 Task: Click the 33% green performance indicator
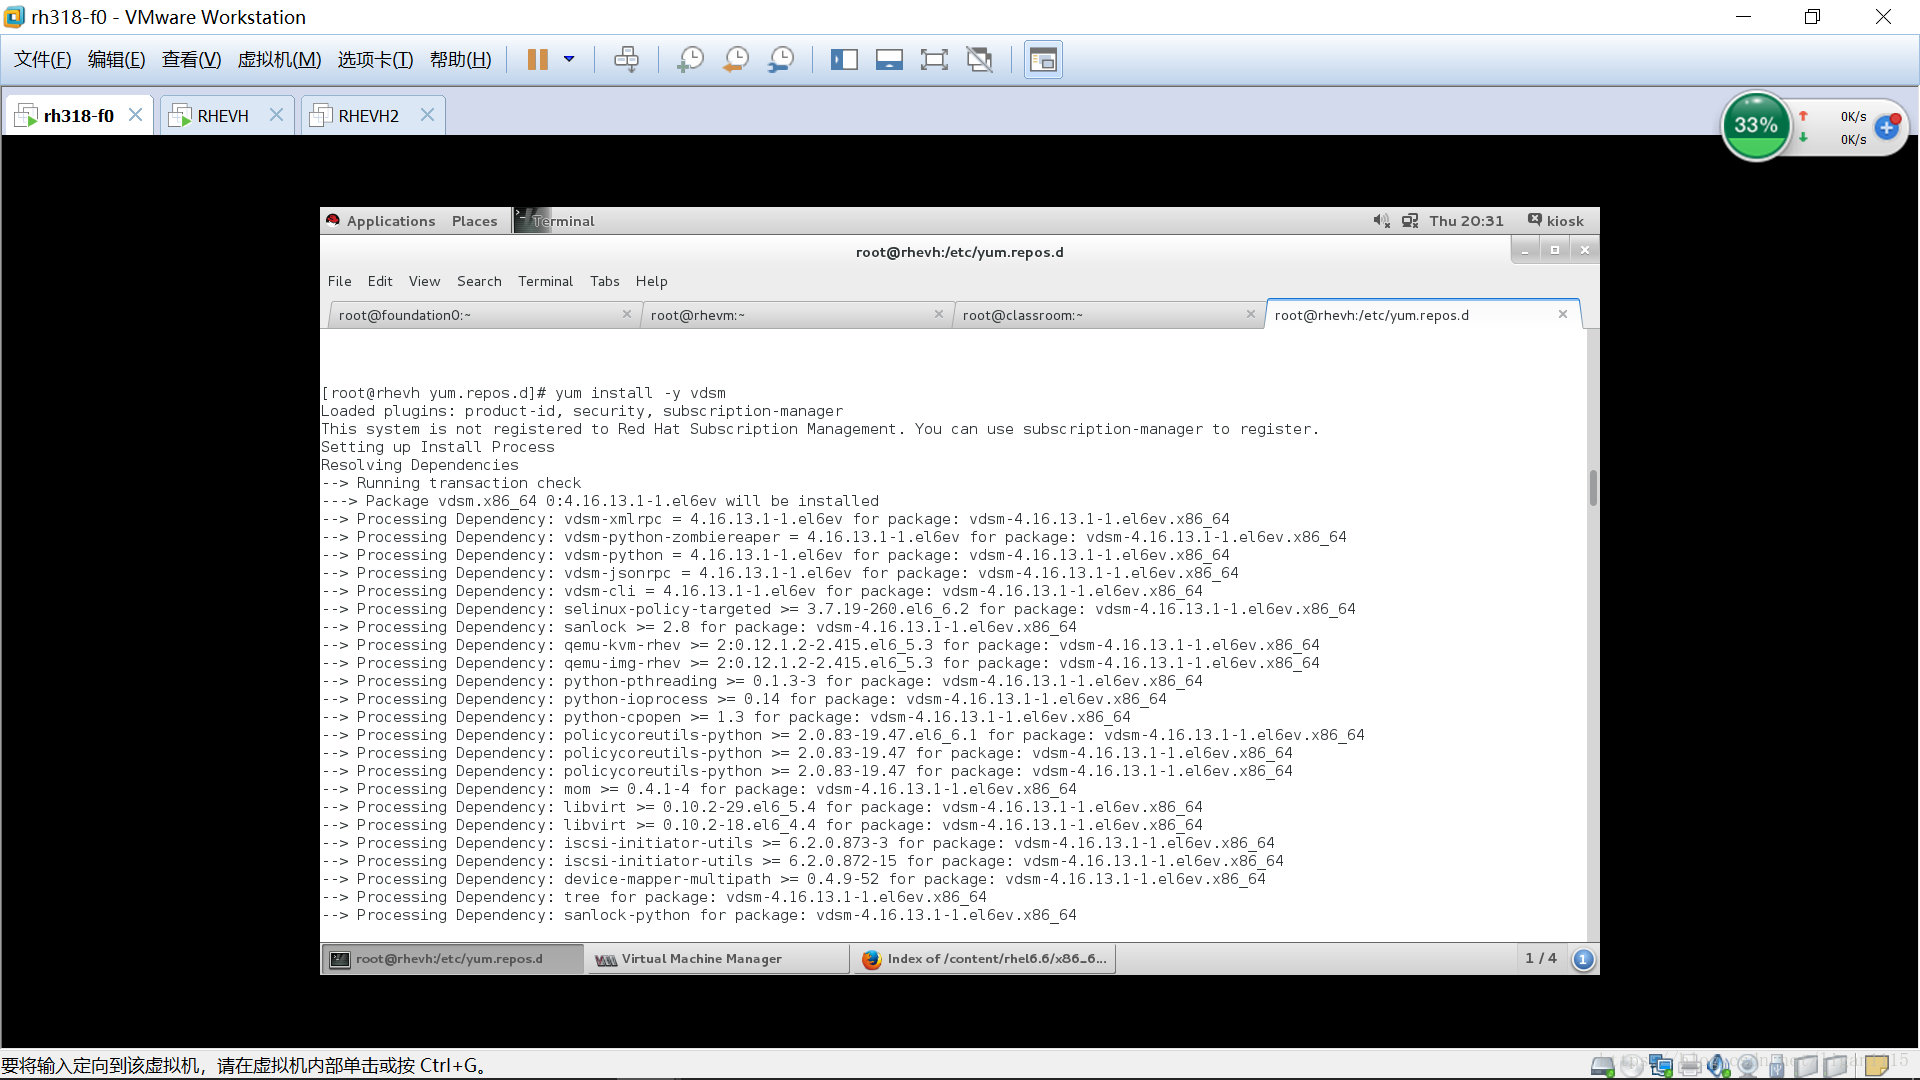pos(1756,126)
